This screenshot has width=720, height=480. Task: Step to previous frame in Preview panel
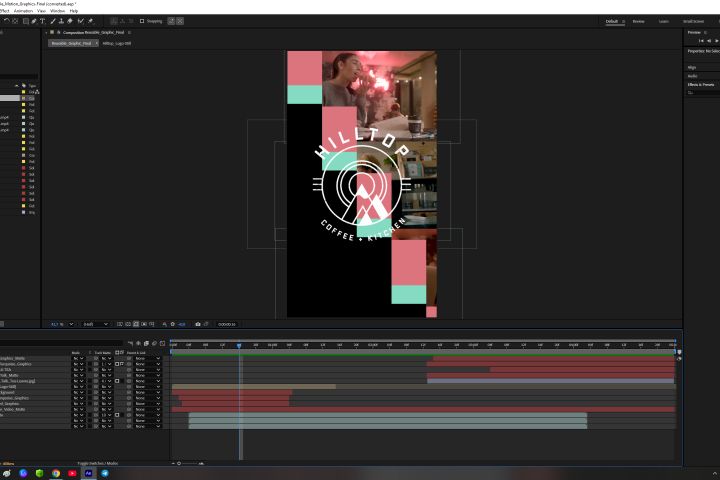pyautogui.click(x=709, y=41)
